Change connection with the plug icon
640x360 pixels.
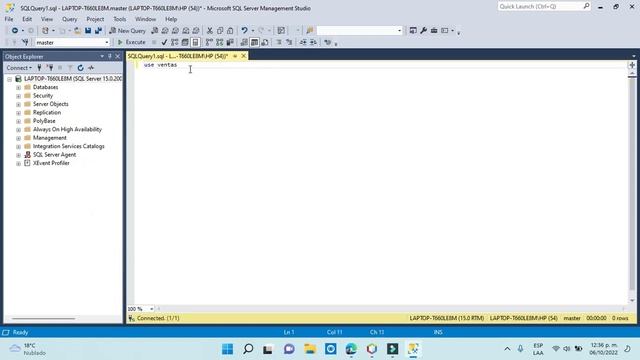(x=25, y=42)
